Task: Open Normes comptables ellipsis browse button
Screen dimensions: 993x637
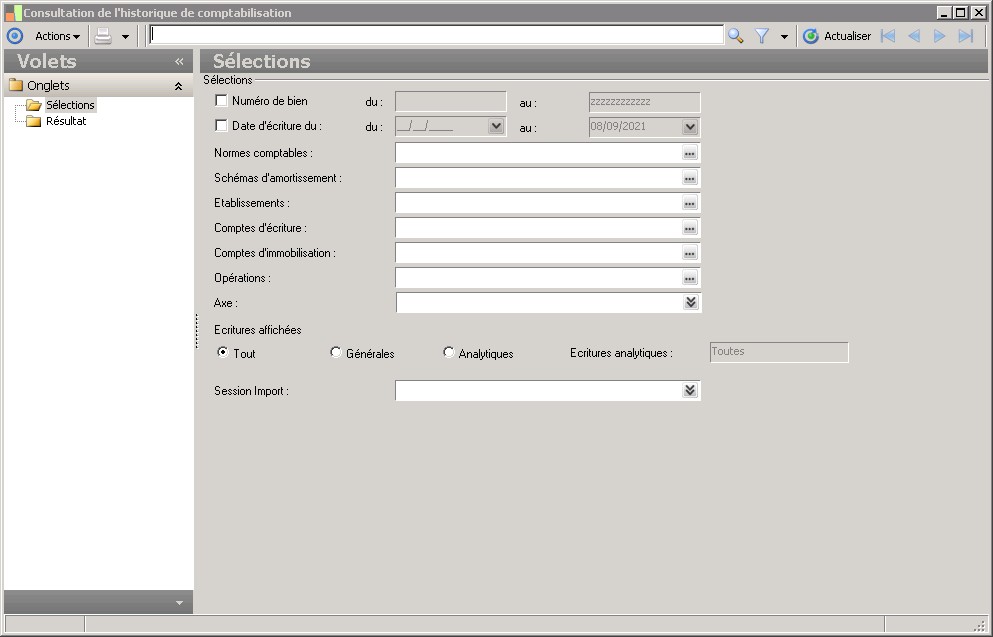Action: click(x=689, y=153)
